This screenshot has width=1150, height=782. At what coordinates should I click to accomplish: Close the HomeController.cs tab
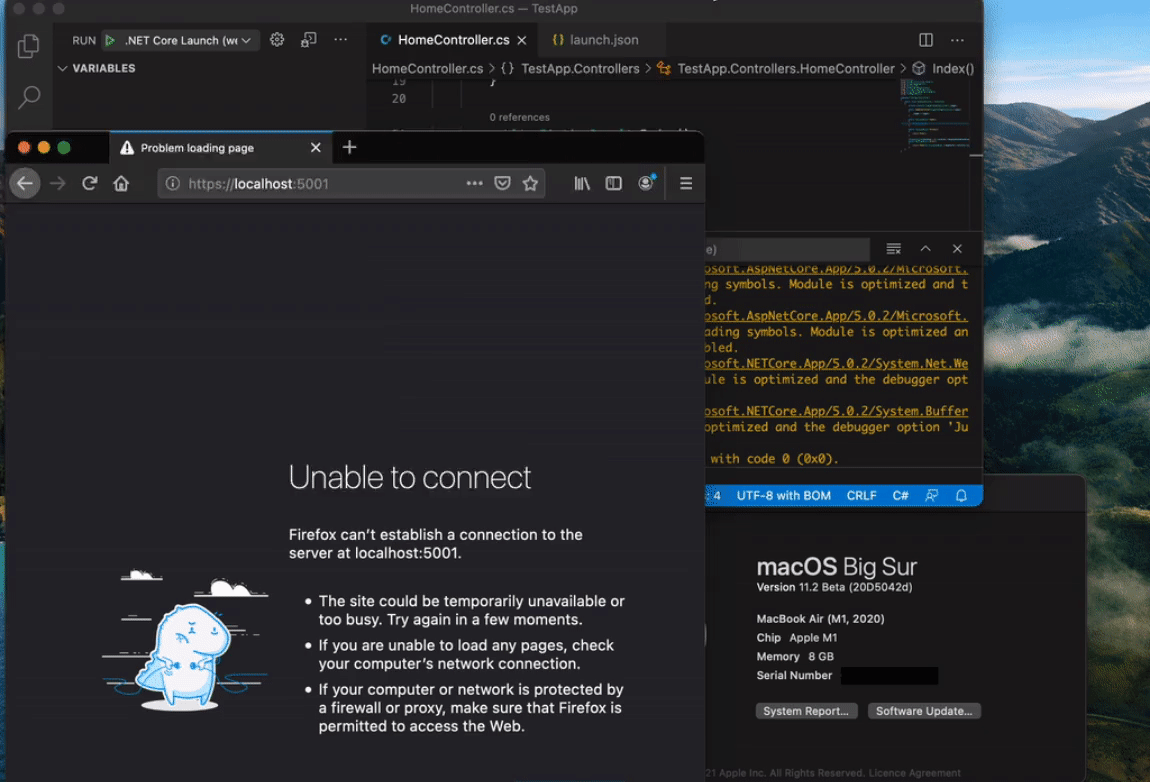tap(521, 40)
